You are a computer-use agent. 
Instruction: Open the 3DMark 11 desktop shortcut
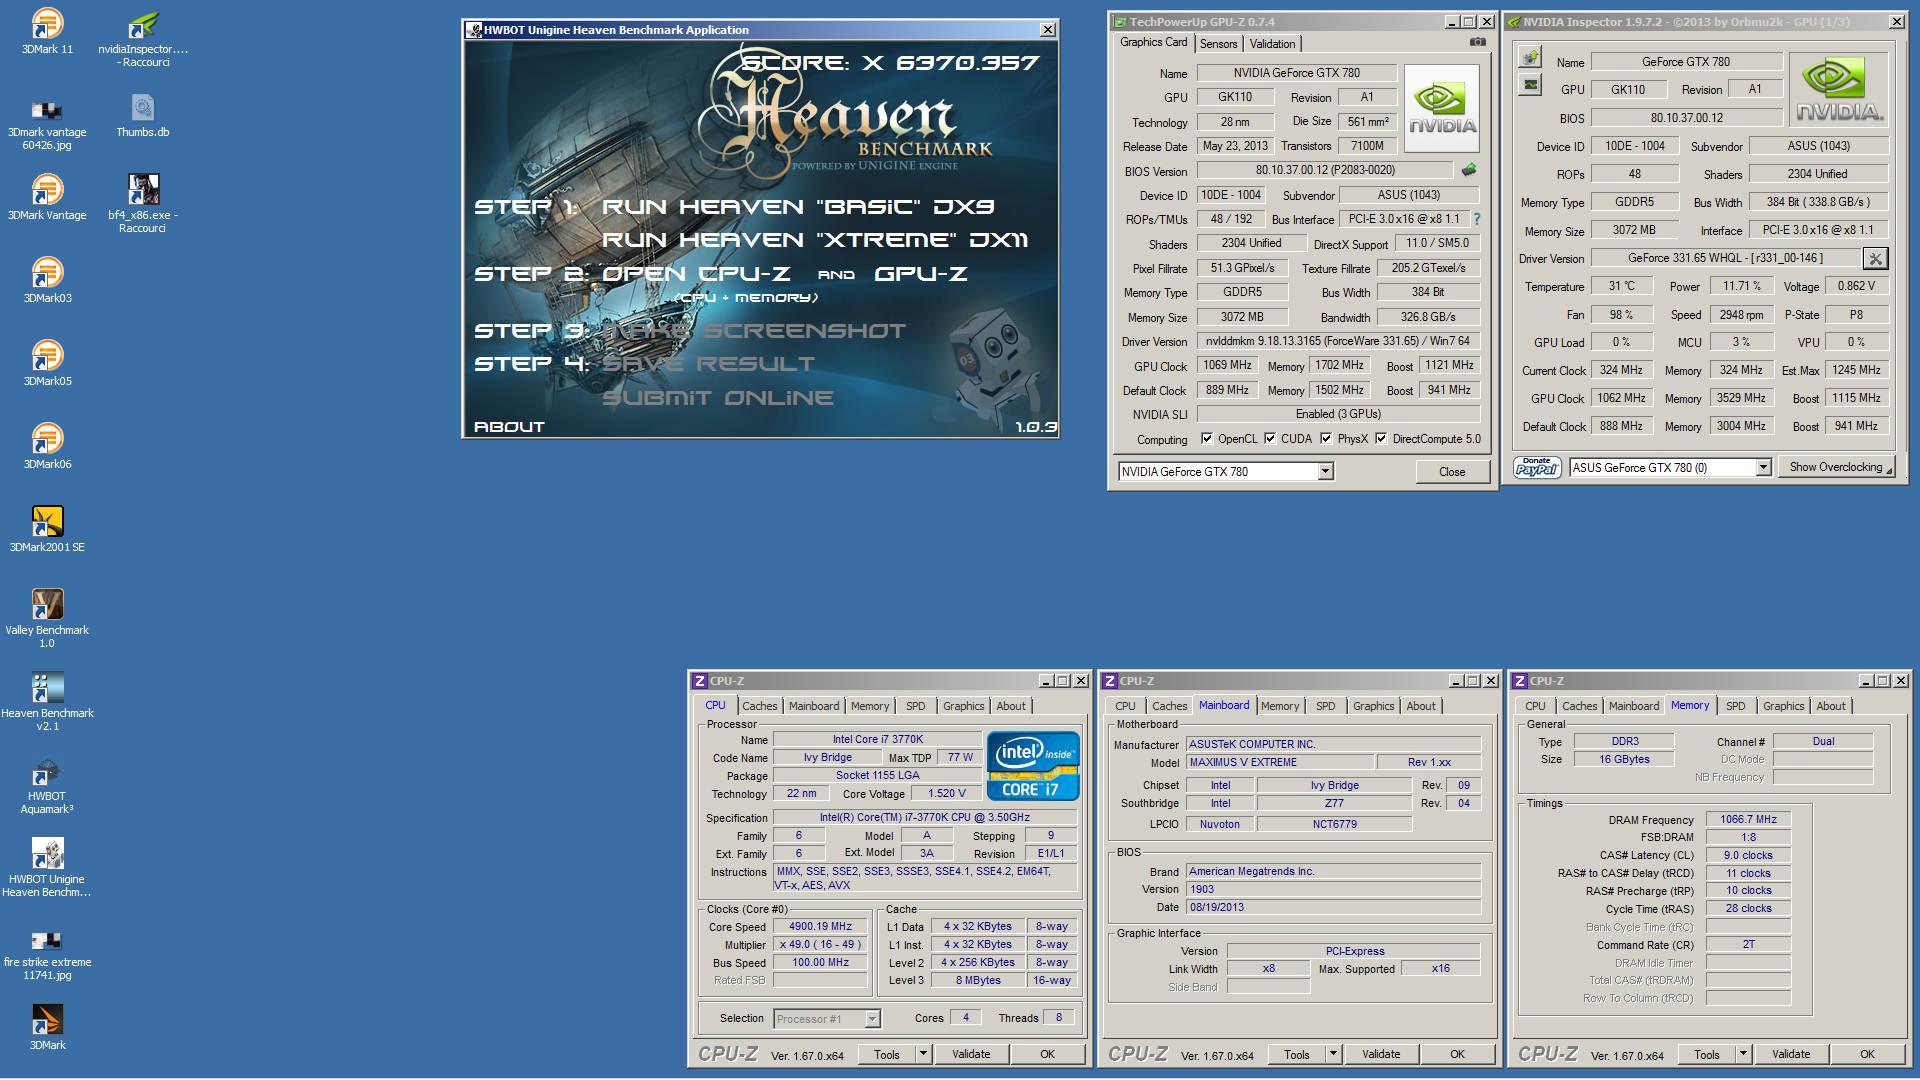click(47, 30)
